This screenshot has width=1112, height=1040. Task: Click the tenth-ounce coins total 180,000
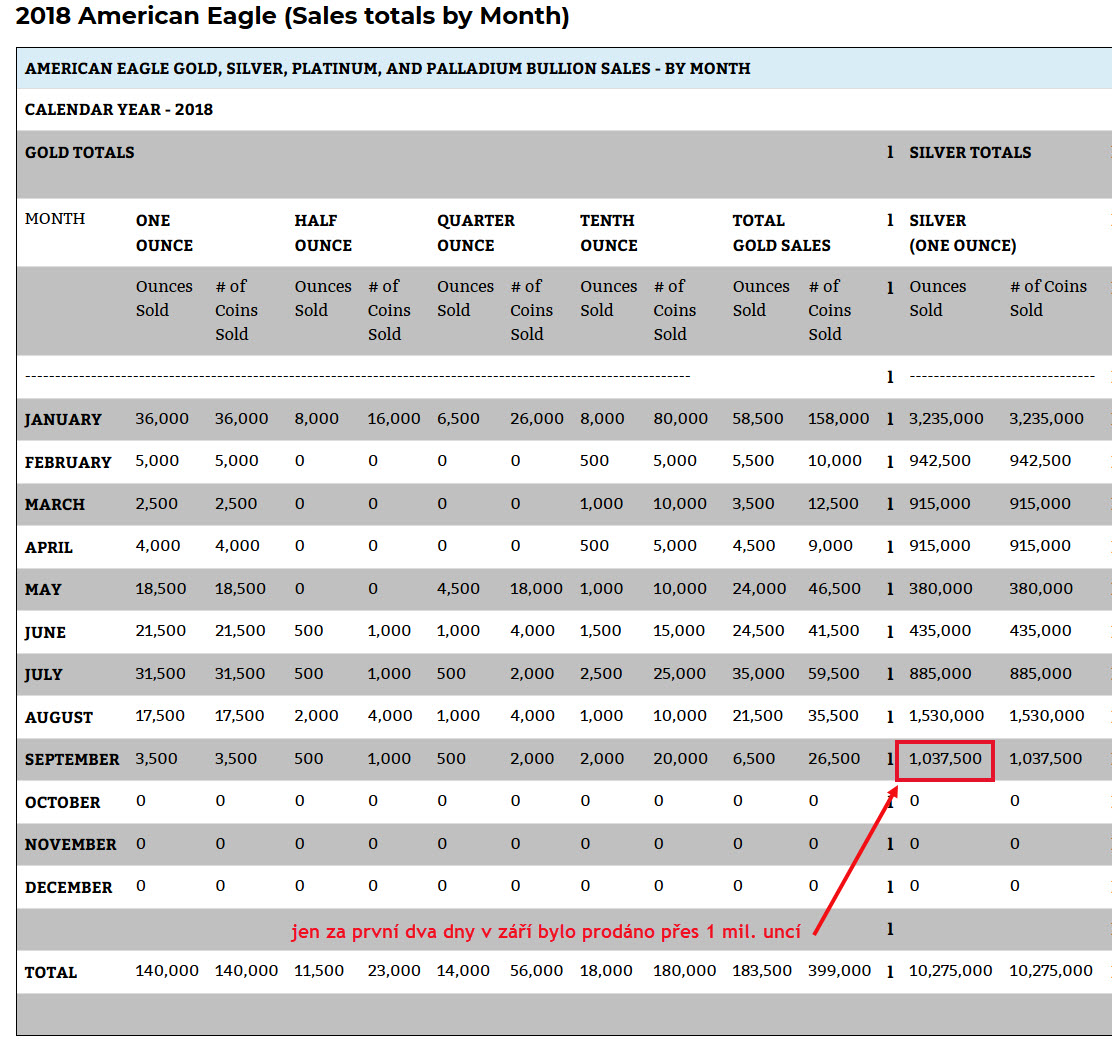pos(685,970)
